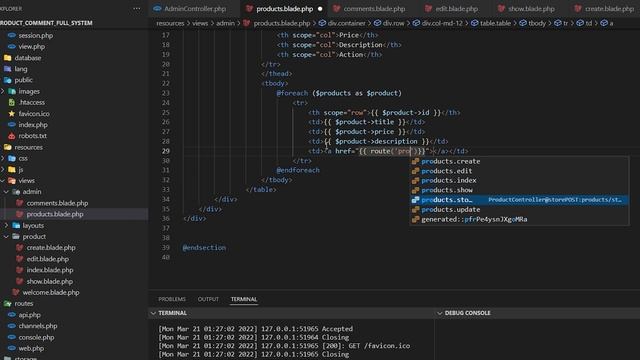Choose products.index autocomplete suggestion

click(x=519, y=180)
